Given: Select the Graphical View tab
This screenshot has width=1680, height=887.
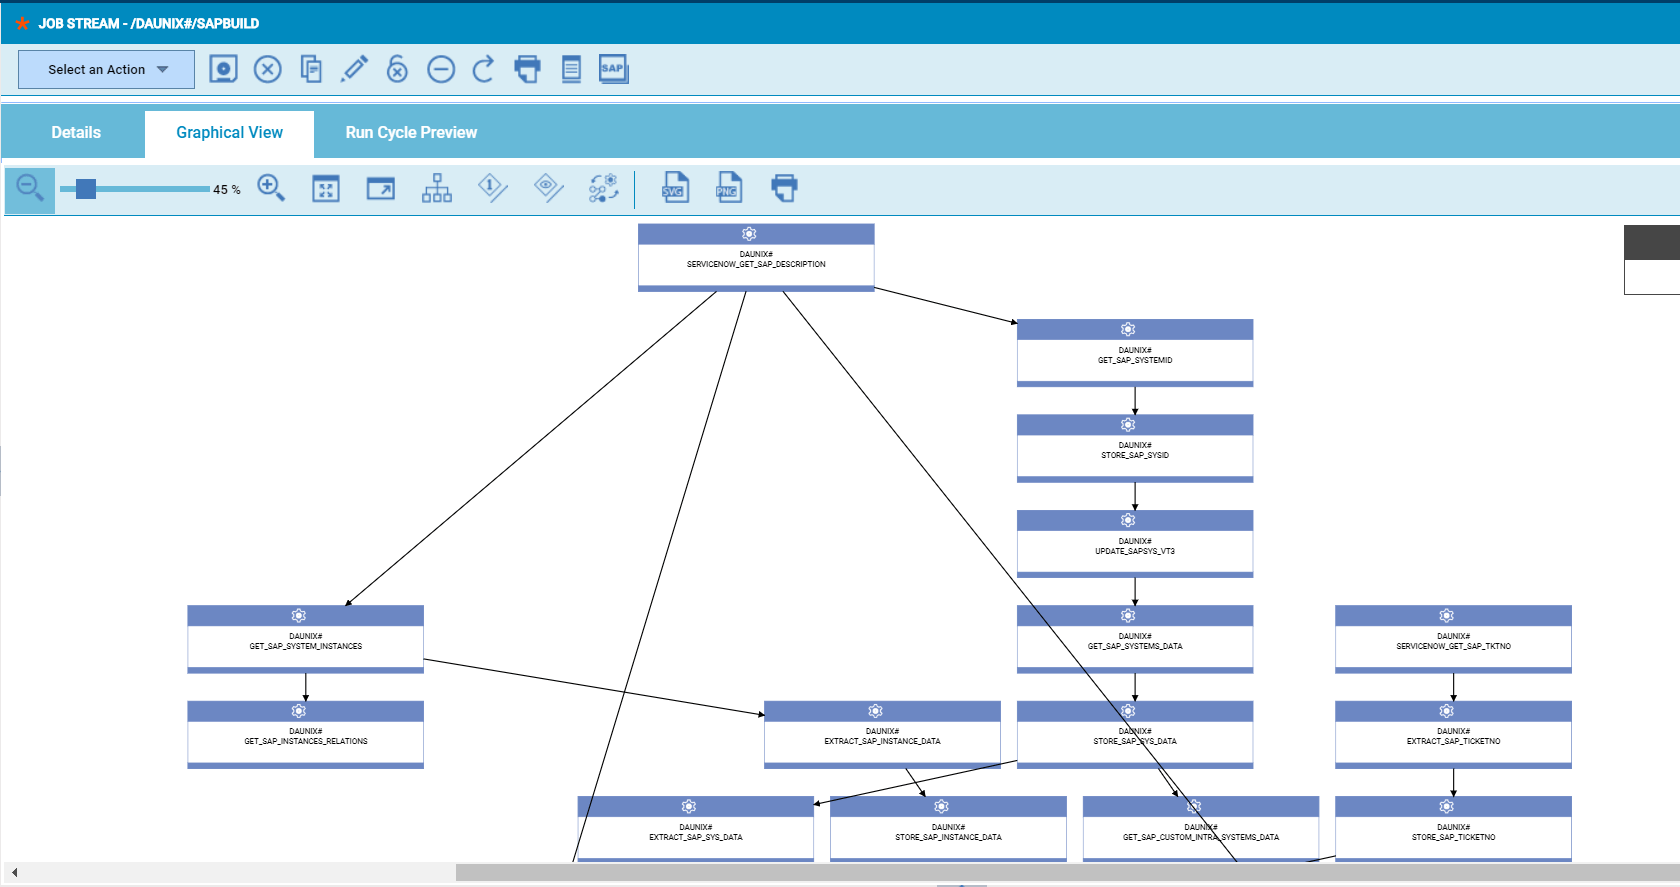Looking at the screenshot, I should (x=229, y=133).
